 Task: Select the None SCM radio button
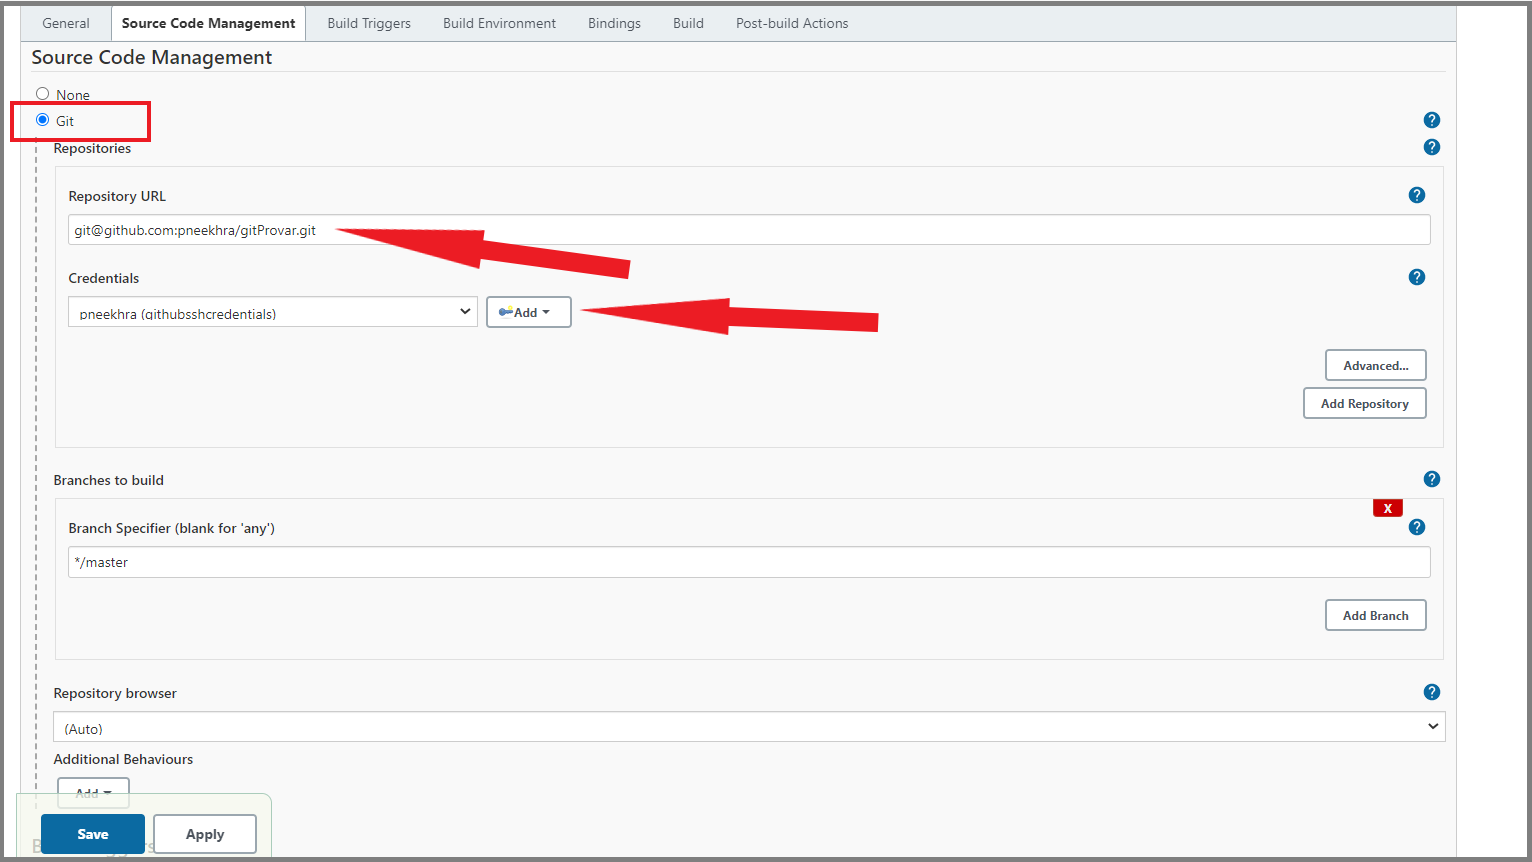pyautogui.click(x=43, y=94)
